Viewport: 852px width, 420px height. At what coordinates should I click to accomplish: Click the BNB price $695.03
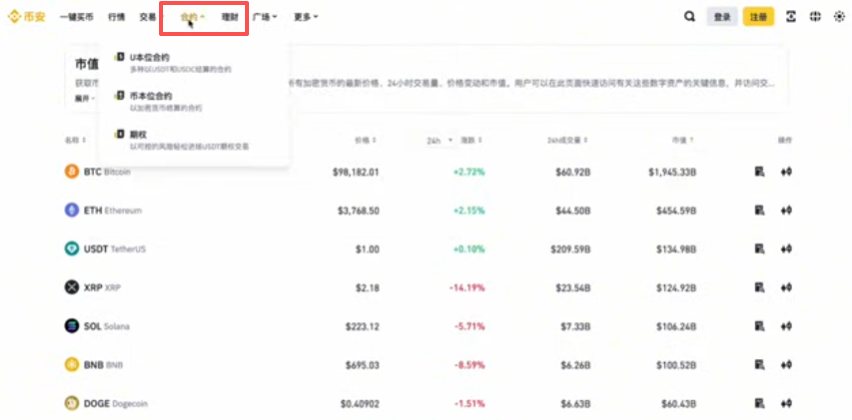362,365
